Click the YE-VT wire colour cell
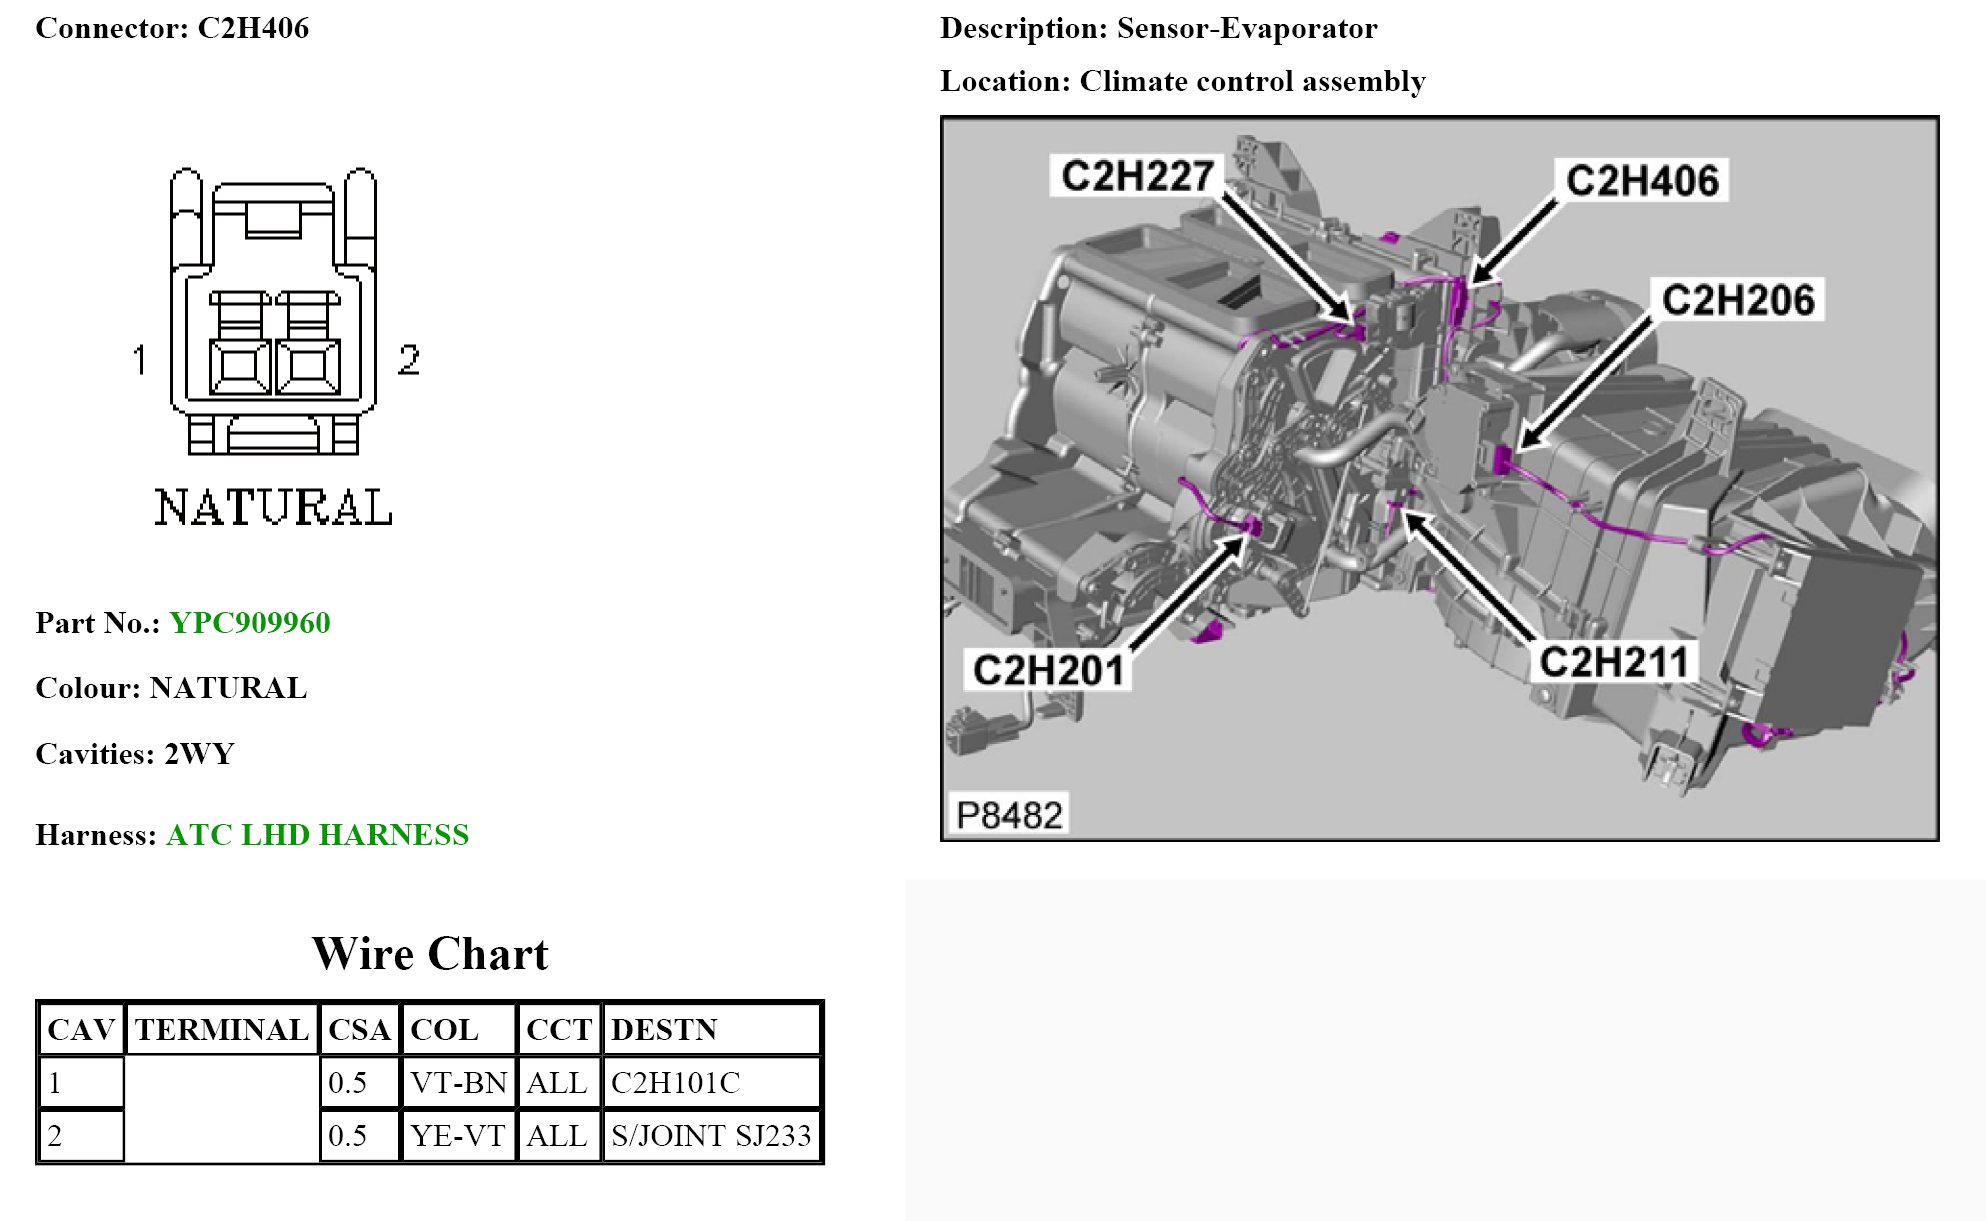1986x1221 pixels. [x=458, y=1136]
